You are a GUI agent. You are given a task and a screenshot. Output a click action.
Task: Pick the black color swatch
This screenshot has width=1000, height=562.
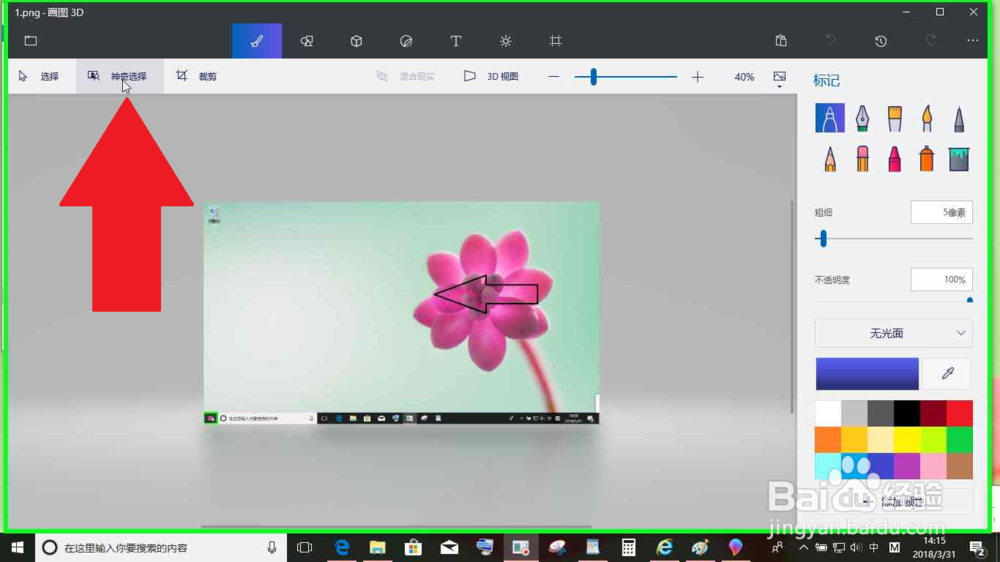point(907,413)
